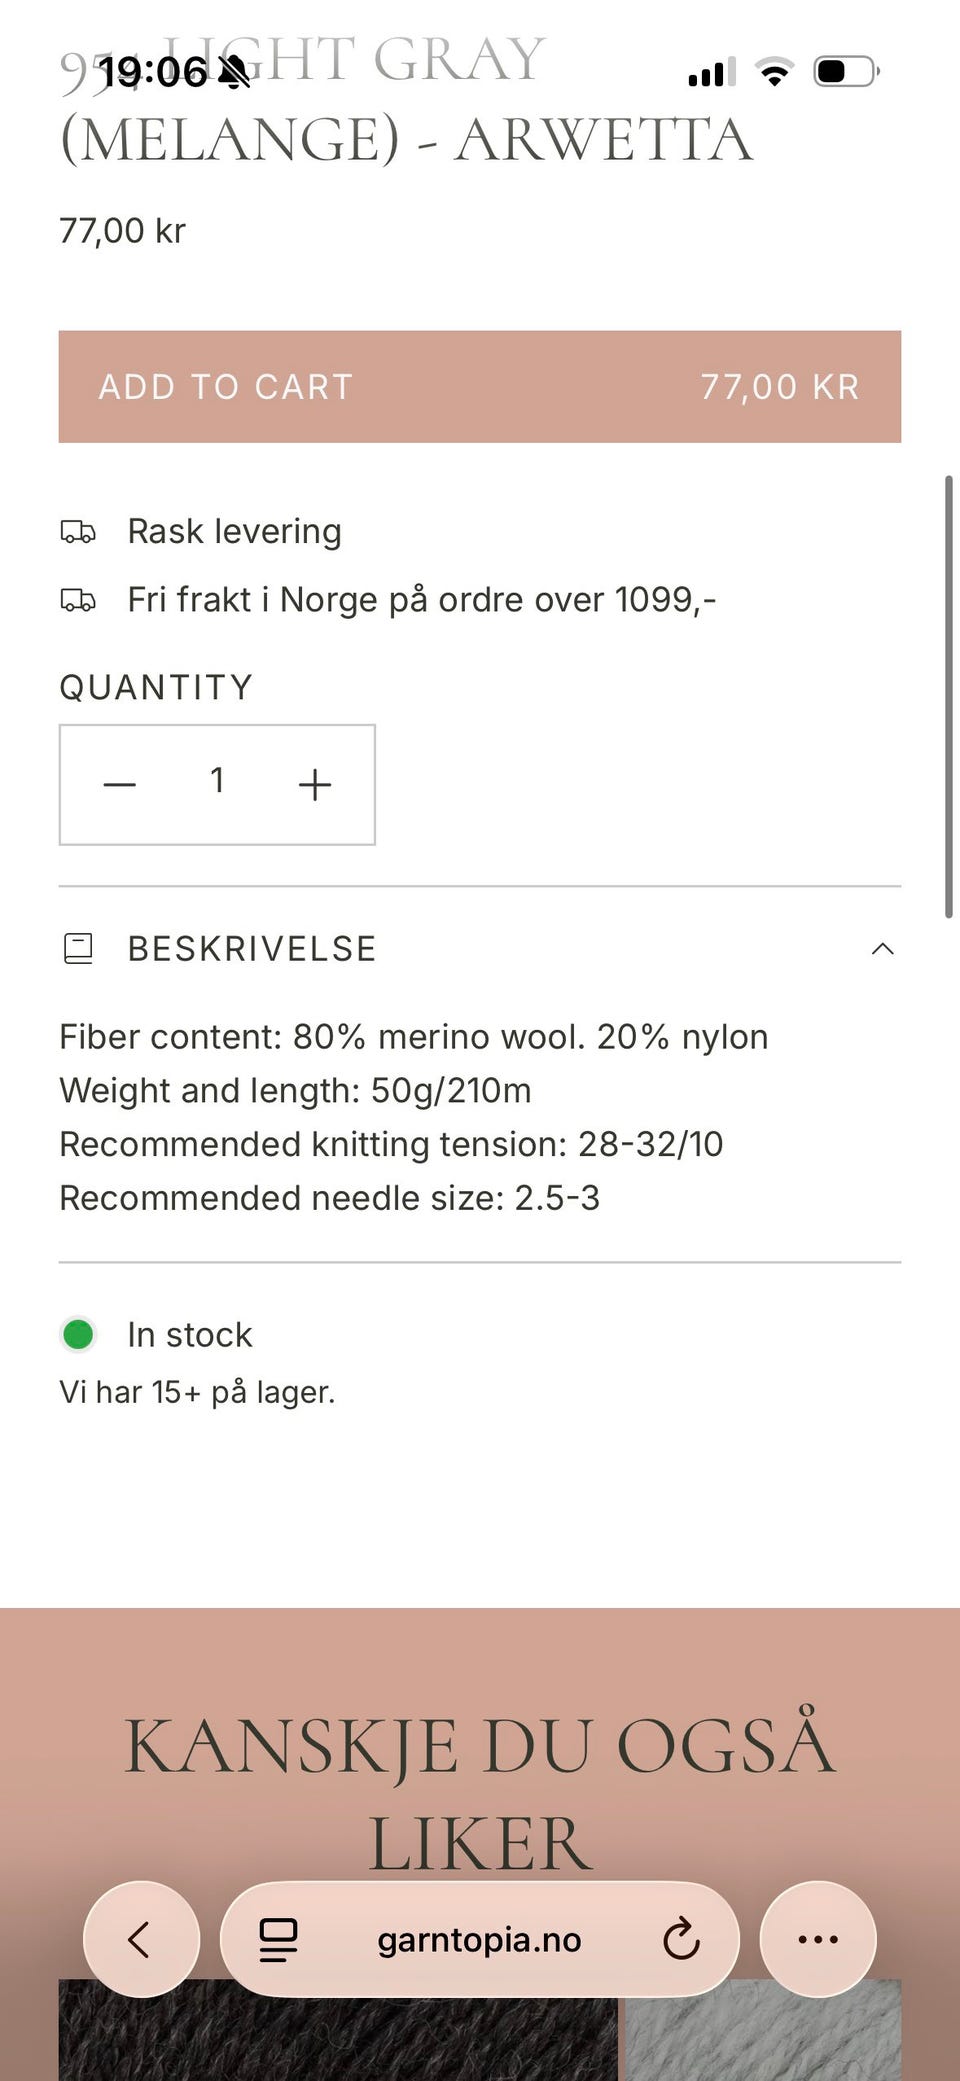The width and height of the screenshot is (960, 2081).
Task: Click the book icon beside Beskrivelse
Action: pyautogui.click(x=78, y=949)
